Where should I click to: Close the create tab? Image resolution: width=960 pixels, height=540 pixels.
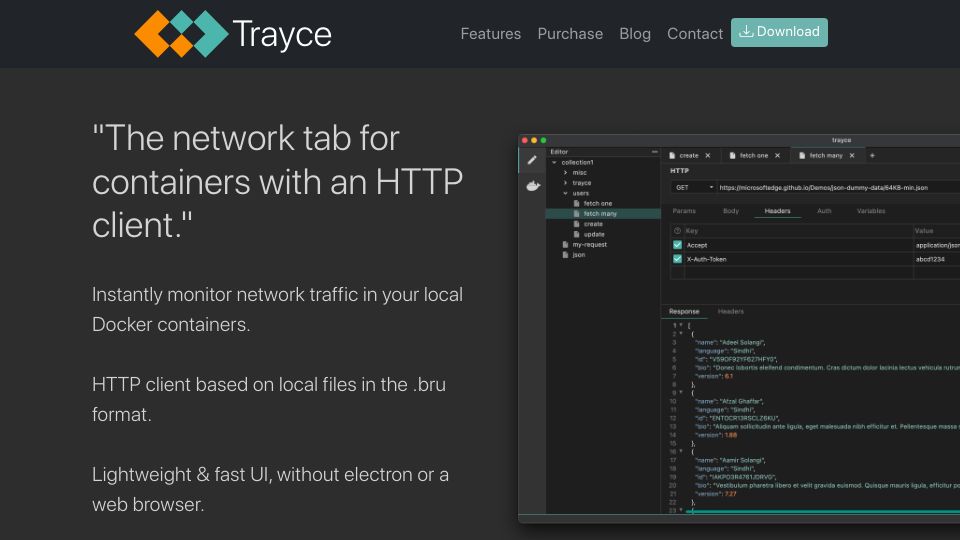(708, 156)
